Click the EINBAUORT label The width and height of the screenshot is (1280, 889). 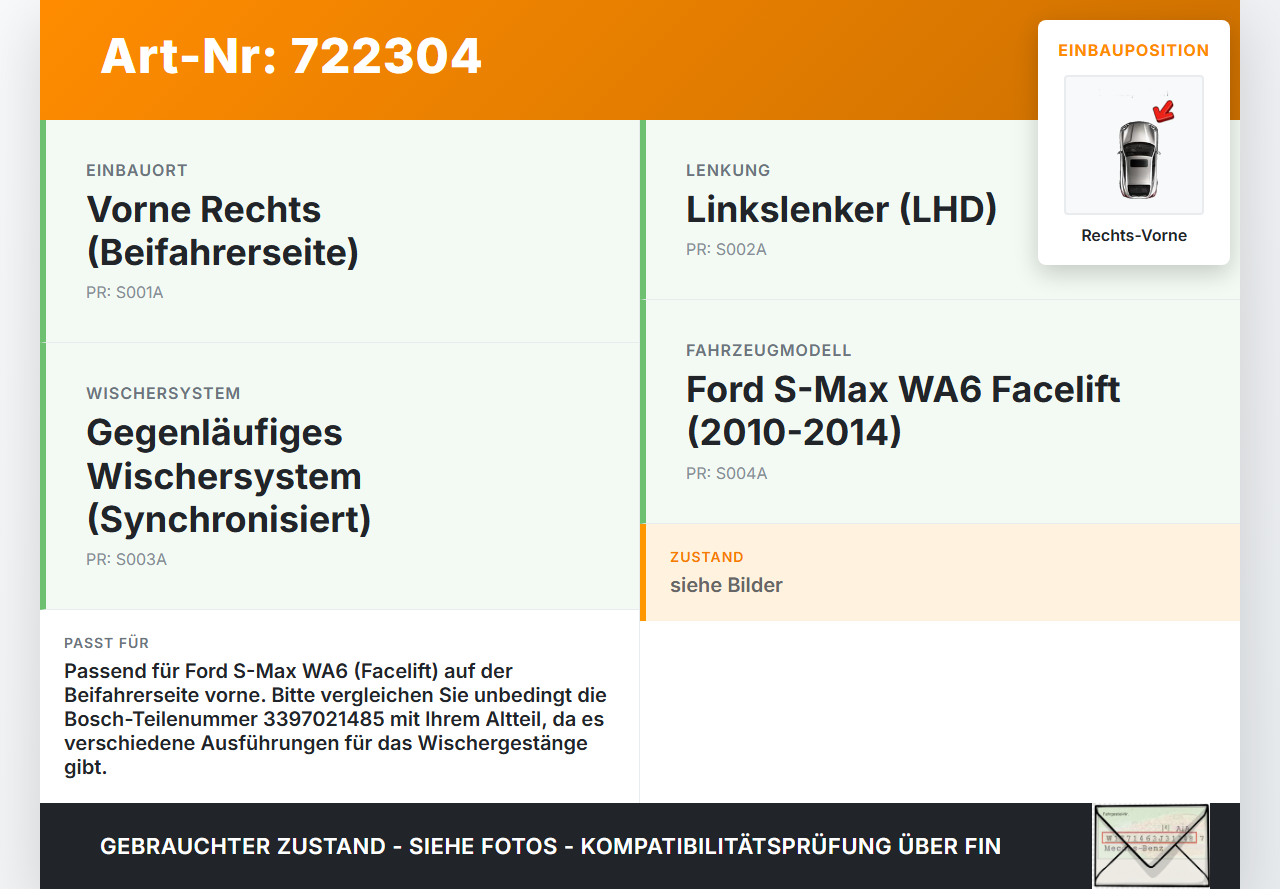tap(137, 171)
